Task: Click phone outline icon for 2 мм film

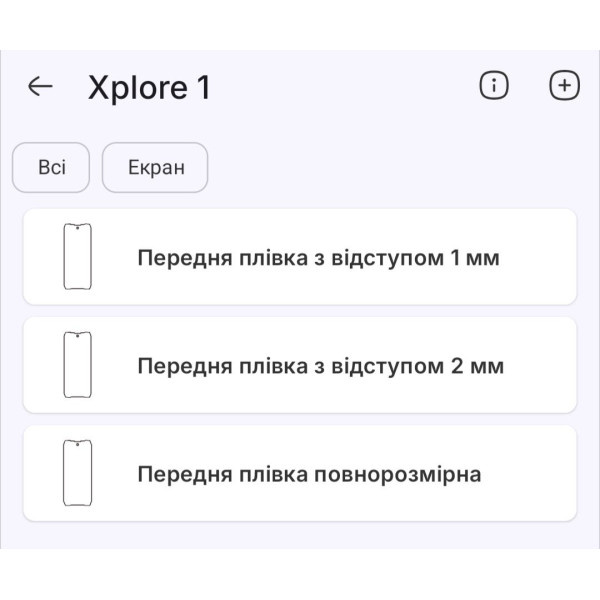Action: click(78, 365)
